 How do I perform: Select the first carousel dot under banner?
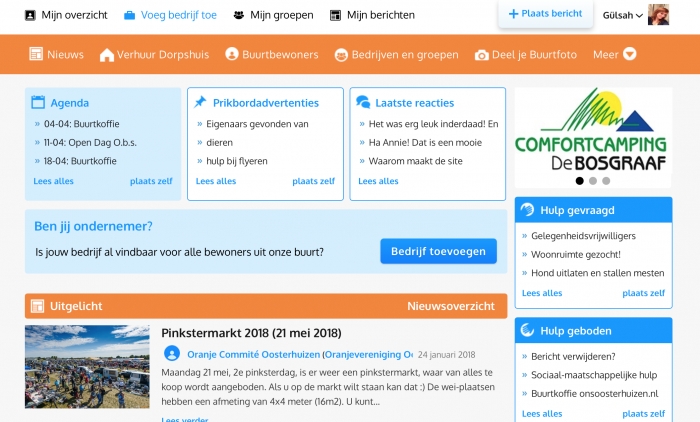click(x=579, y=181)
